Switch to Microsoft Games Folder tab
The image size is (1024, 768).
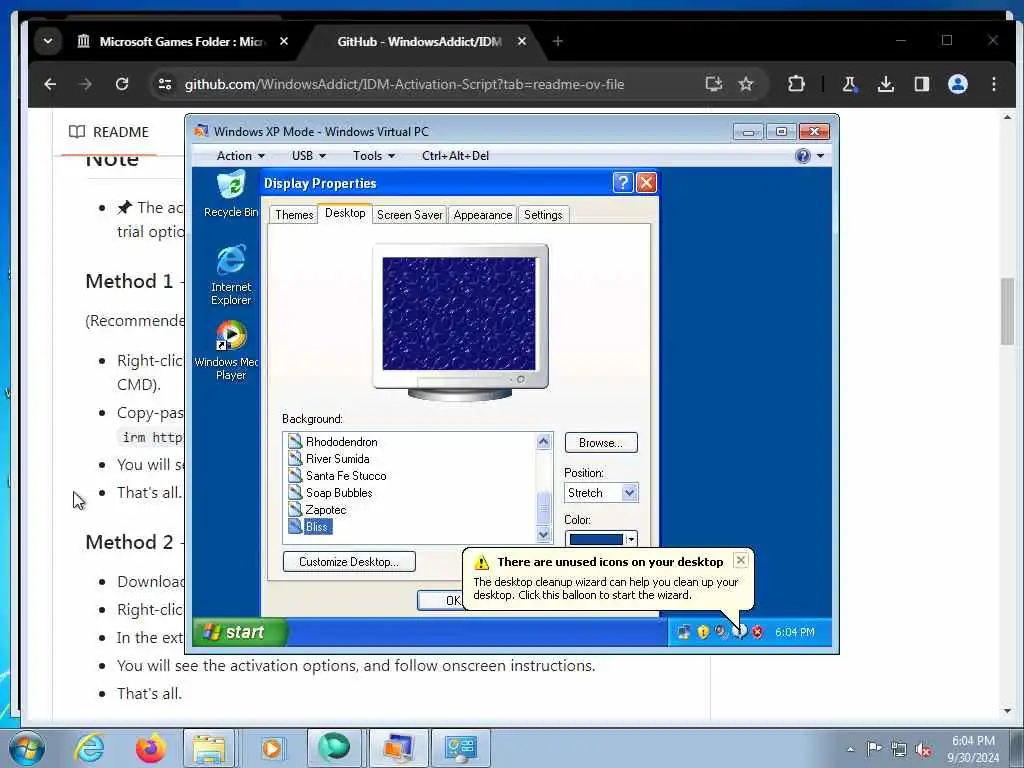click(183, 41)
